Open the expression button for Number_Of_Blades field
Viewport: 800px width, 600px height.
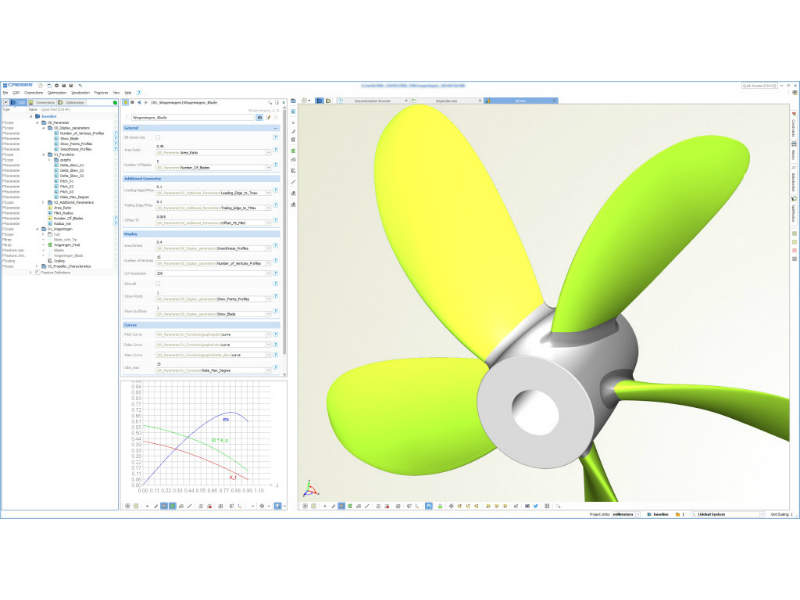point(268,167)
